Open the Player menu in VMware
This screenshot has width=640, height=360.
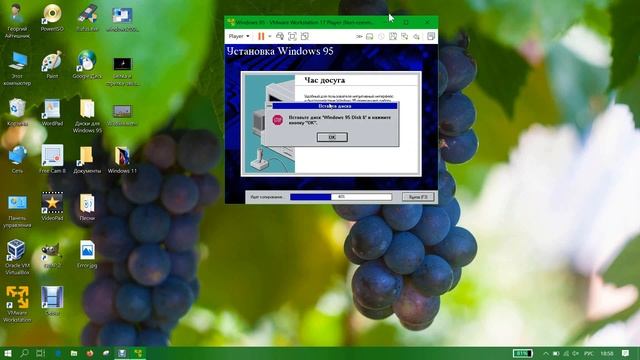pyautogui.click(x=239, y=36)
